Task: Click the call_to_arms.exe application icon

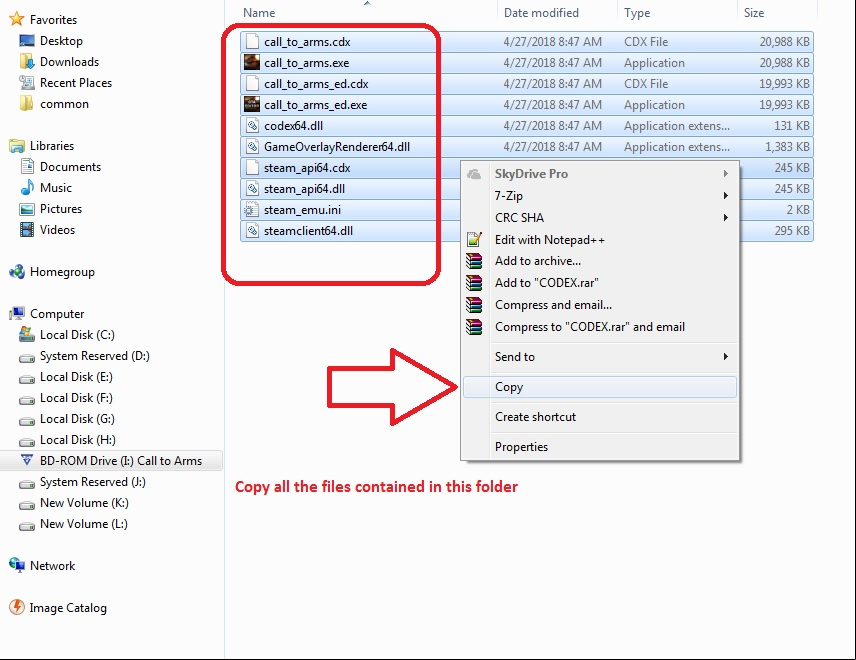Action: point(252,62)
